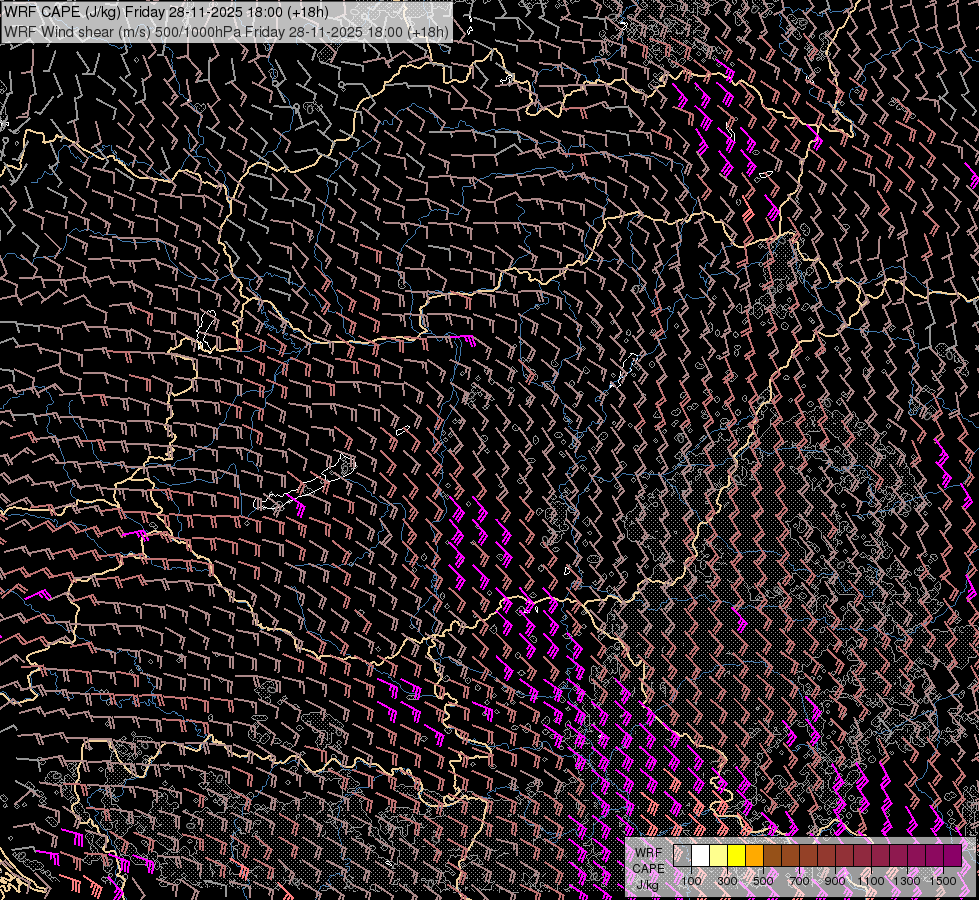Select the 1500 value on the legend
Screen dimensions: 979x900
[943, 881]
